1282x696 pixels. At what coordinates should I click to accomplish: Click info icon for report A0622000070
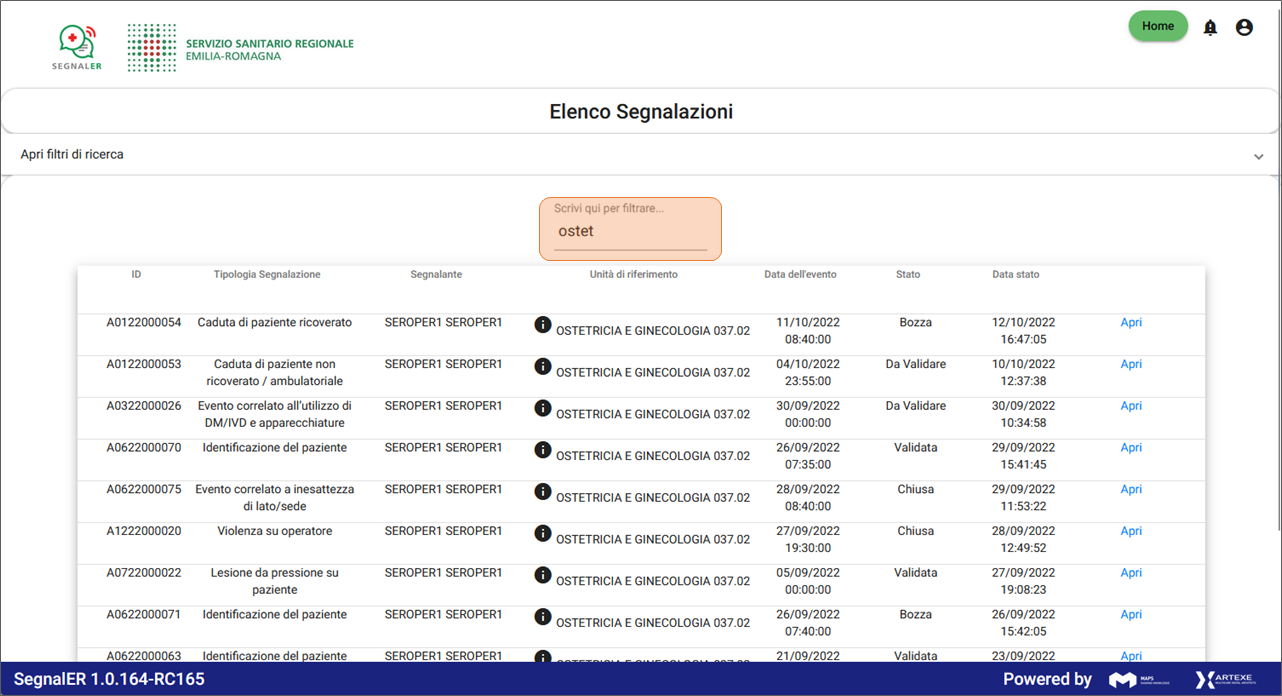(x=543, y=450)
